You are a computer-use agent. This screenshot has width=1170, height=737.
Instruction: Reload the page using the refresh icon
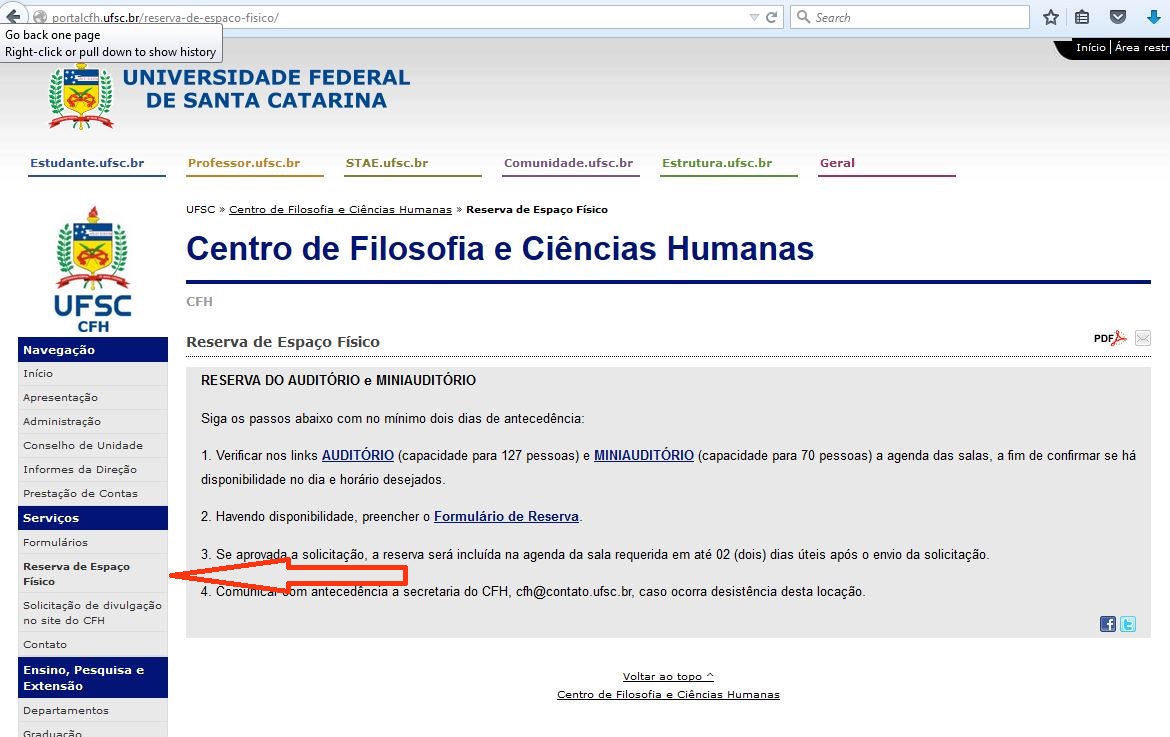point(772,17)
